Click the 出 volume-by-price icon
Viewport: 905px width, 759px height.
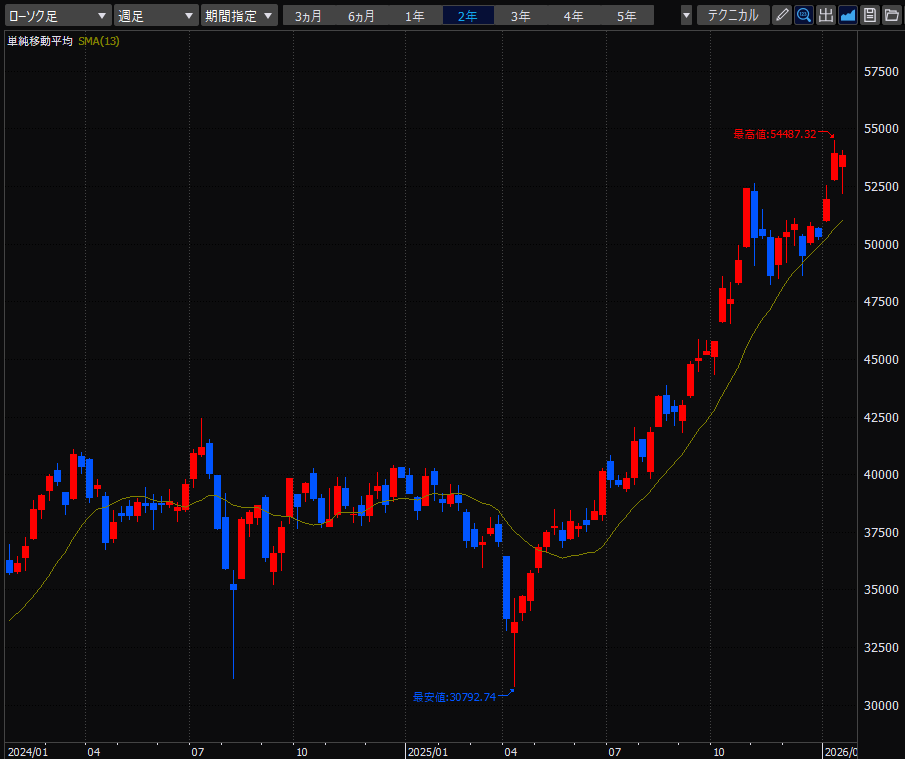point(826,15)
